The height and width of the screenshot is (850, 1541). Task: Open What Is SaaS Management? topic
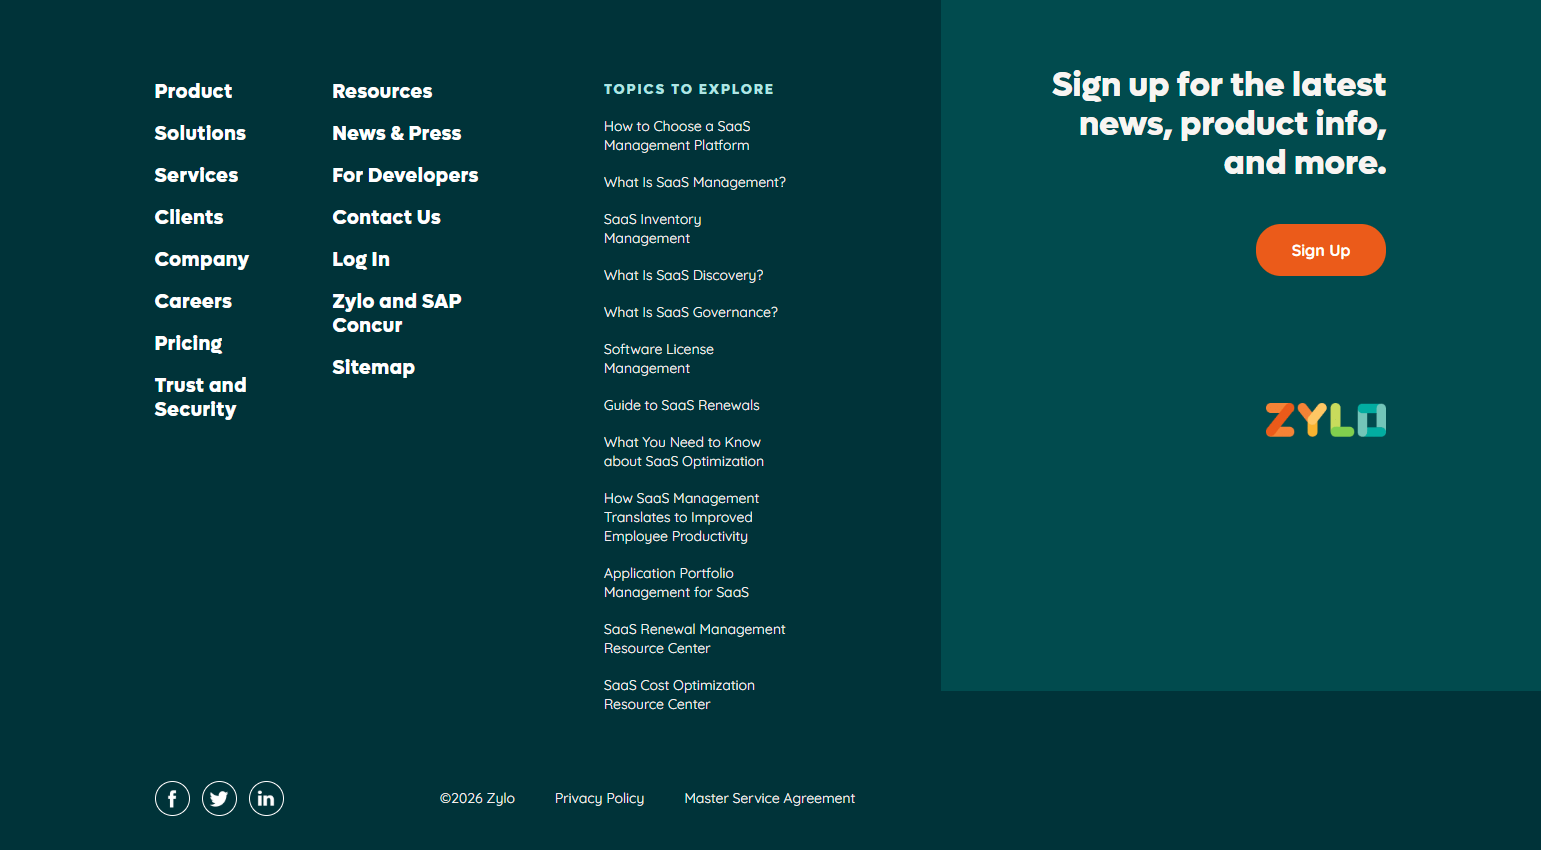click(x=694, y=182)
